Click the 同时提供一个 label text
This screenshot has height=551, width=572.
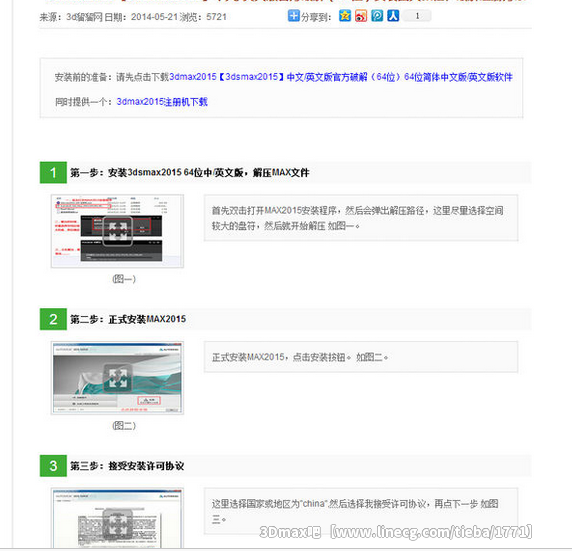[84, 102]
